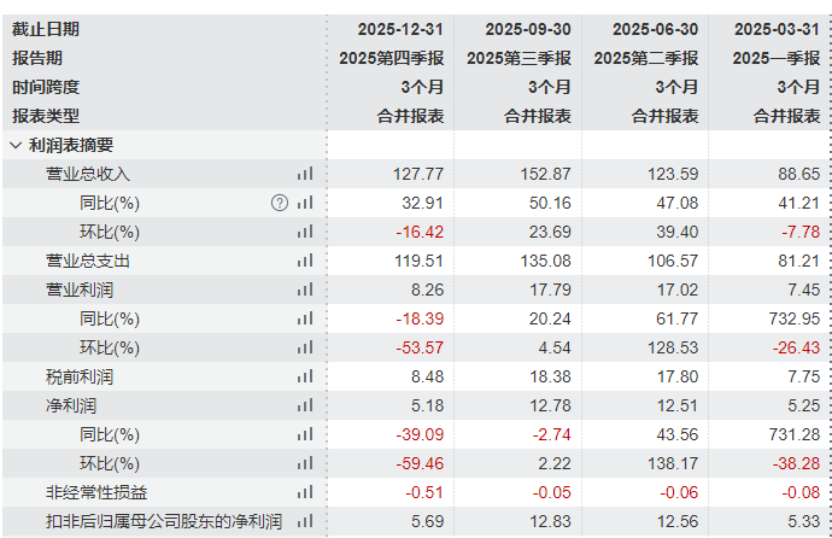Click the question mark help icon
This screenshot has width=832, height=538.
point(279,203)
